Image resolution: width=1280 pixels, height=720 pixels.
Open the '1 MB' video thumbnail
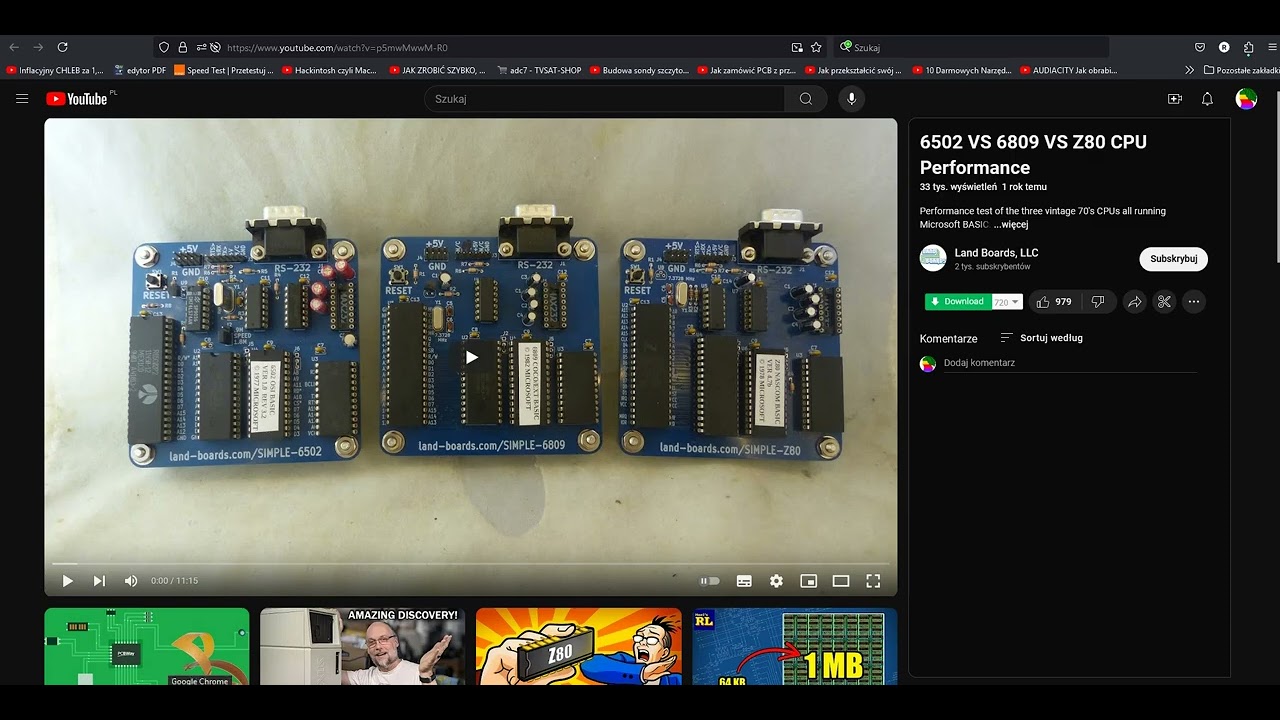(794, 646)
